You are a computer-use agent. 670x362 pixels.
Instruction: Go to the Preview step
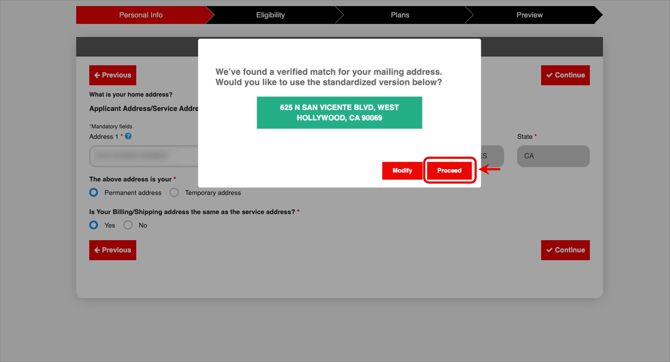[530, 15]
